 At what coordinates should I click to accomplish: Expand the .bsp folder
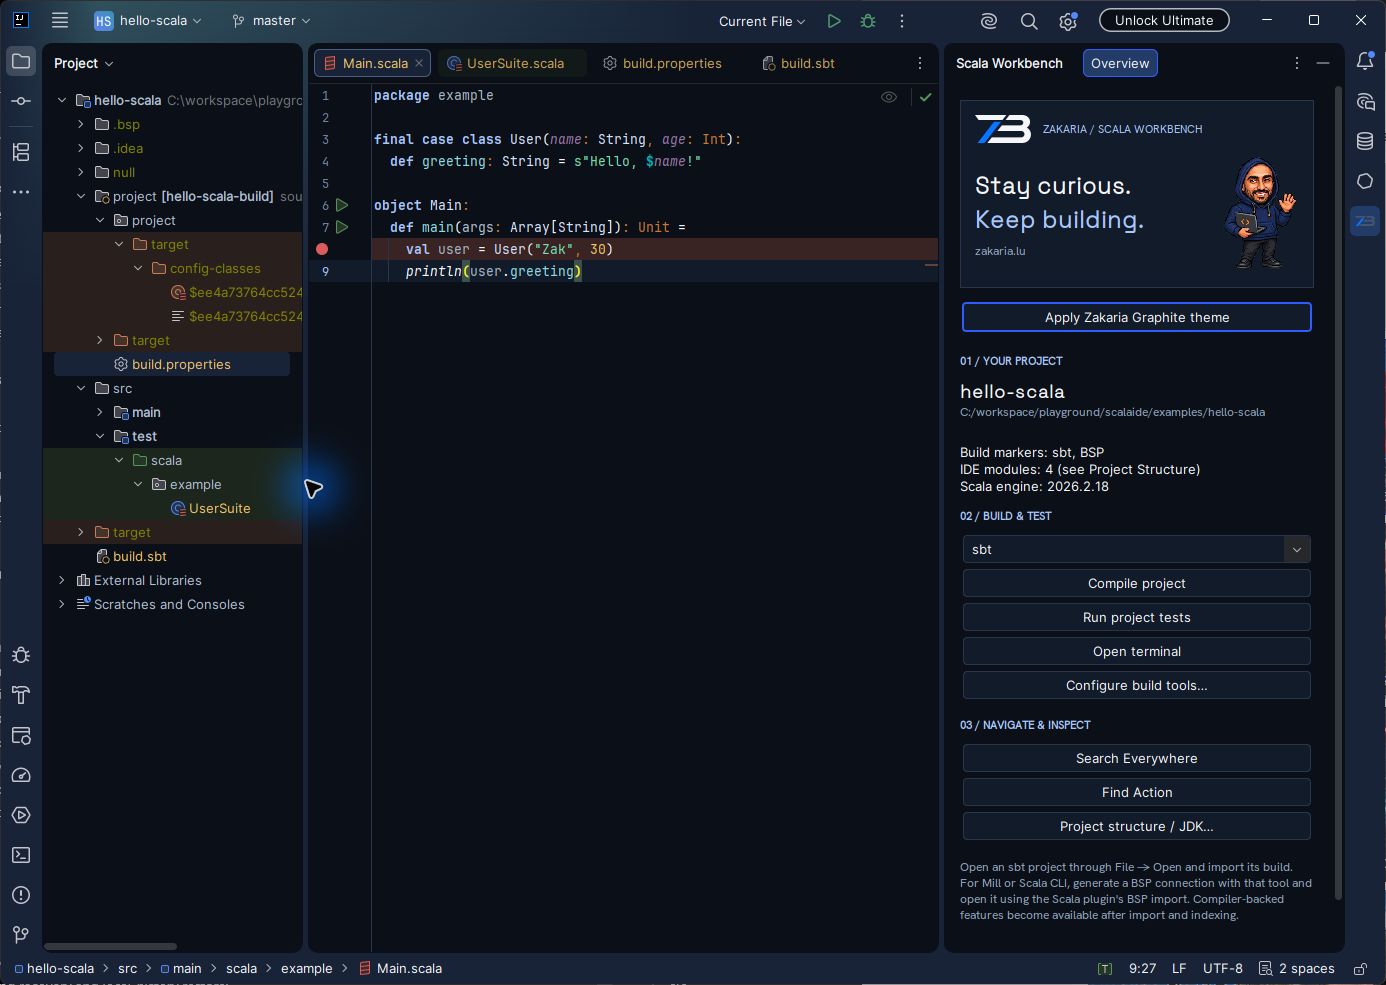tap(81, 124)
